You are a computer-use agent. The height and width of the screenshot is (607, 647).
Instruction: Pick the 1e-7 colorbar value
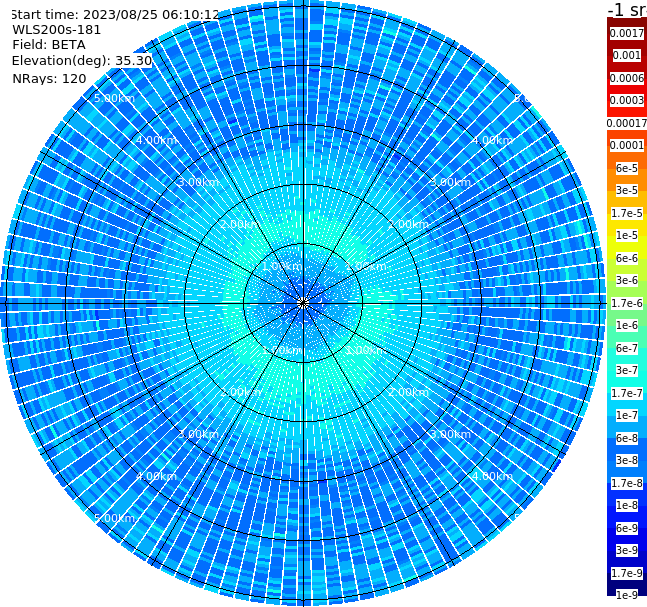pos(627,415)
